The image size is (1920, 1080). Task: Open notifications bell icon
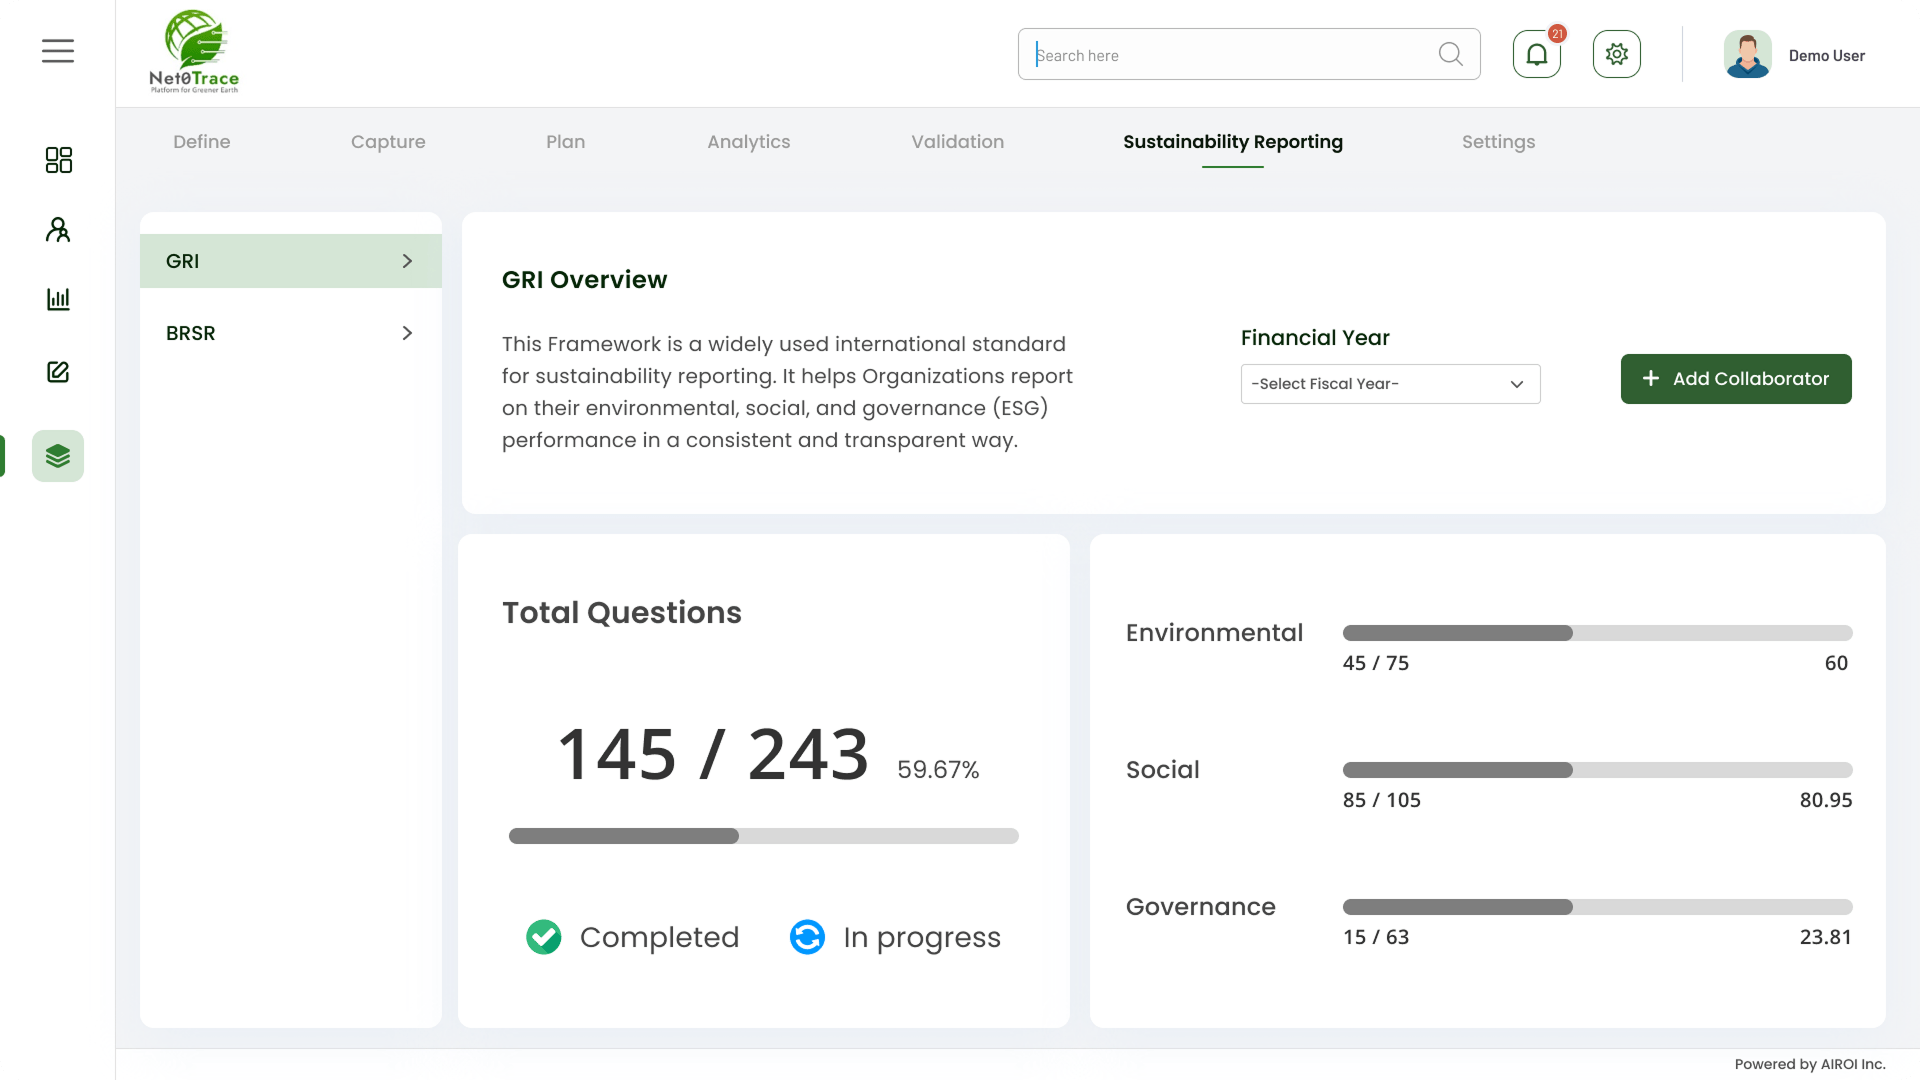1537,54
